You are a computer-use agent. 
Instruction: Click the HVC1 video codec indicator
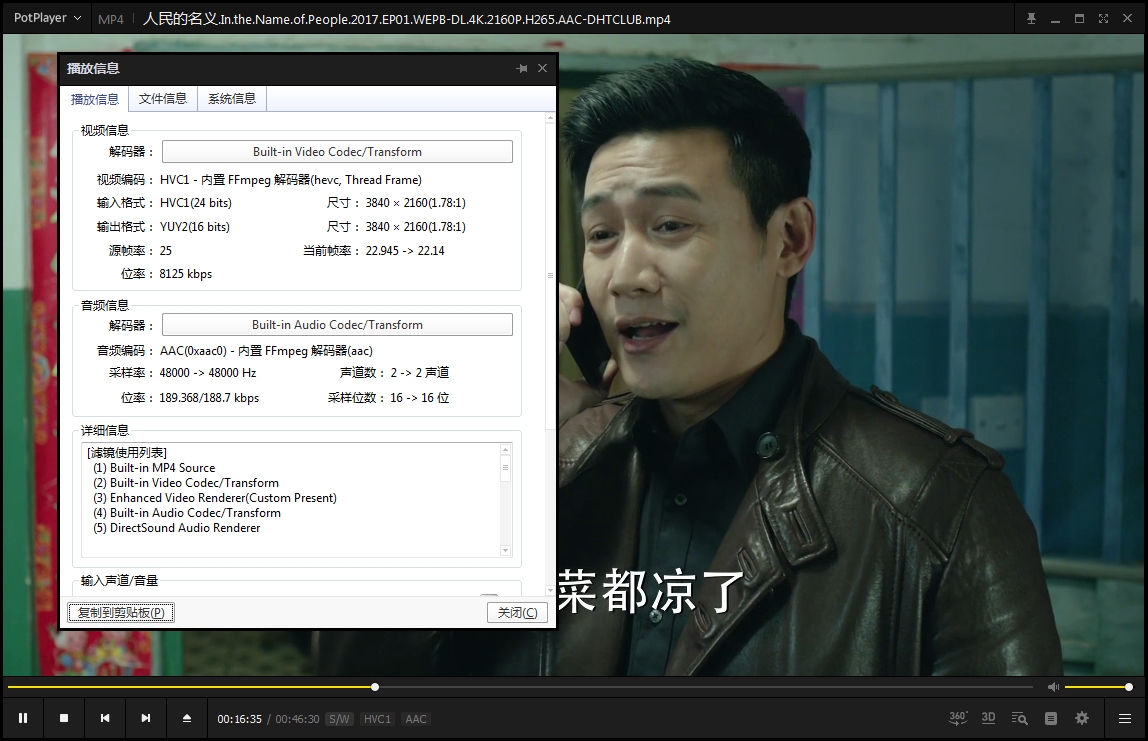coord(377,719)
